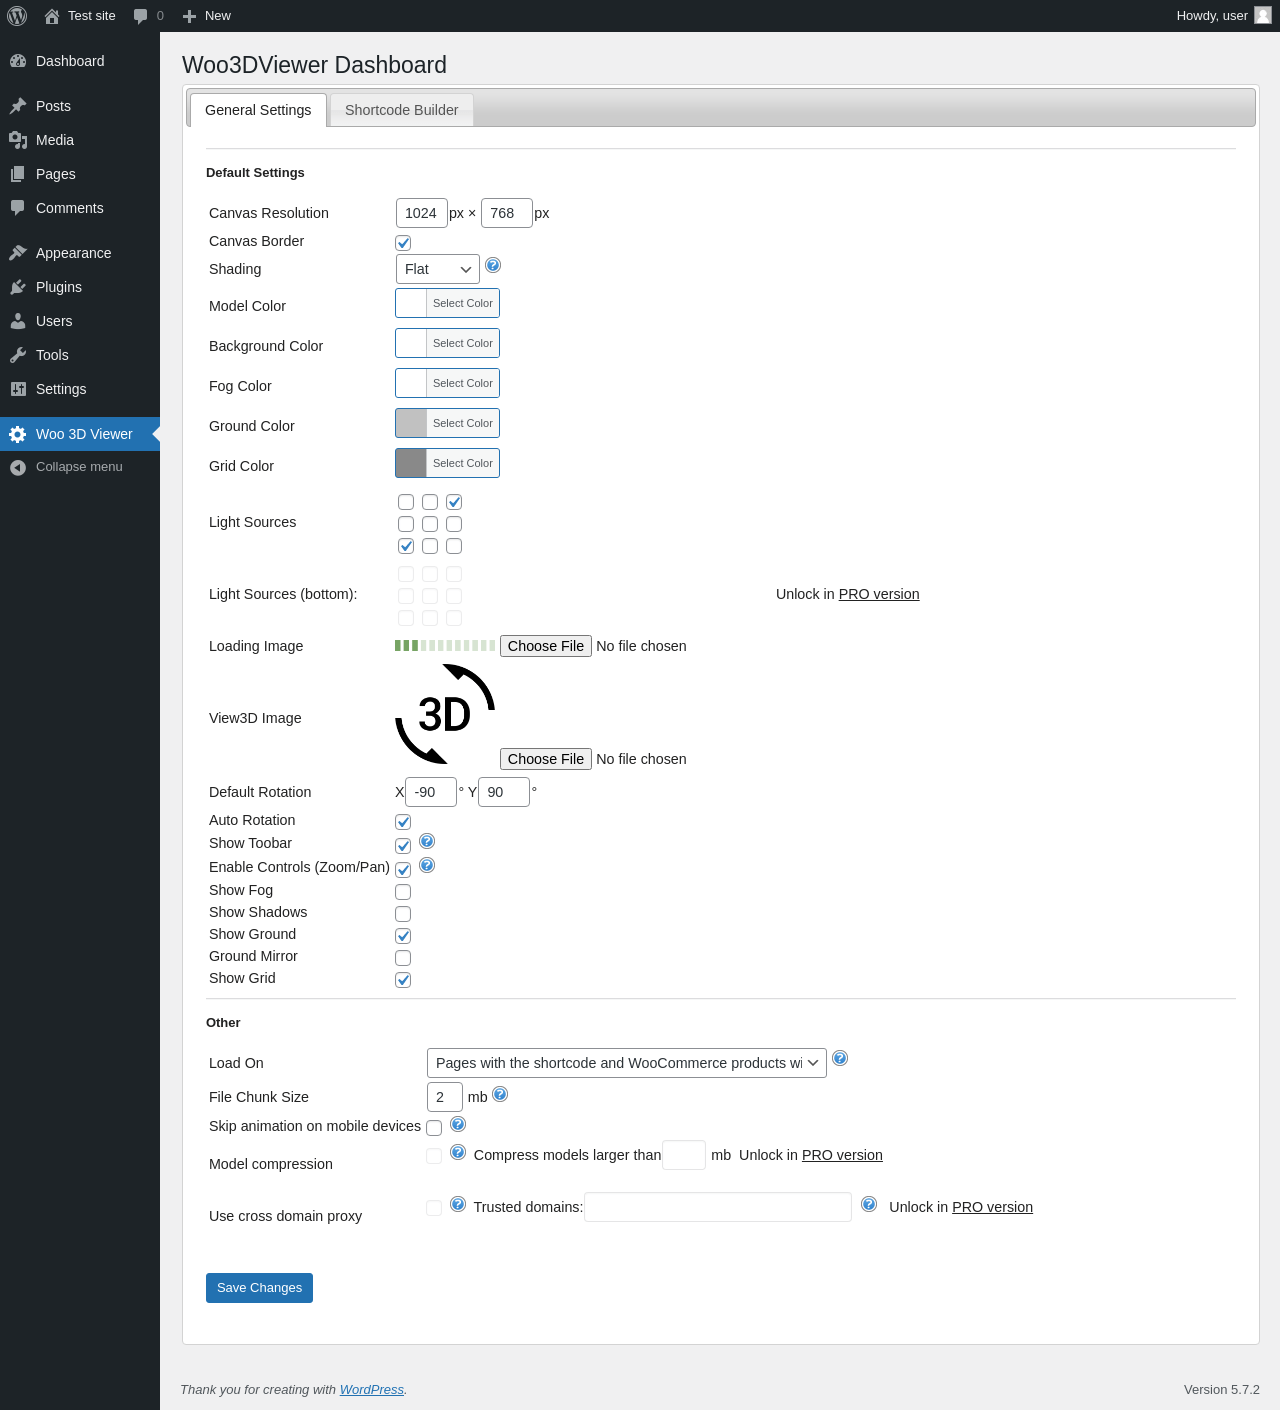Screen dimensions: 1280x1410
Task: Switch to the Shortcode Builder tab
Action: tap(402, 110)
